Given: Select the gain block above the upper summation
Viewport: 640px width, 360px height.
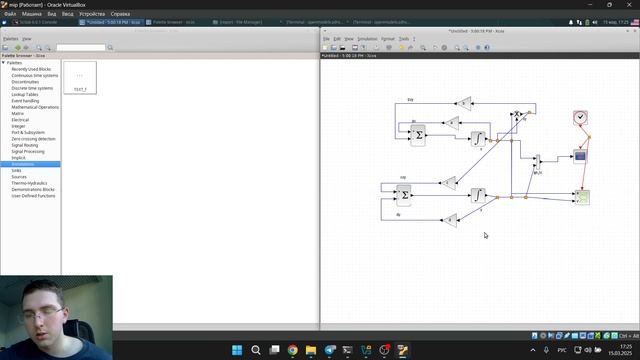Looking at the screenshot, I should click(452, 122).
